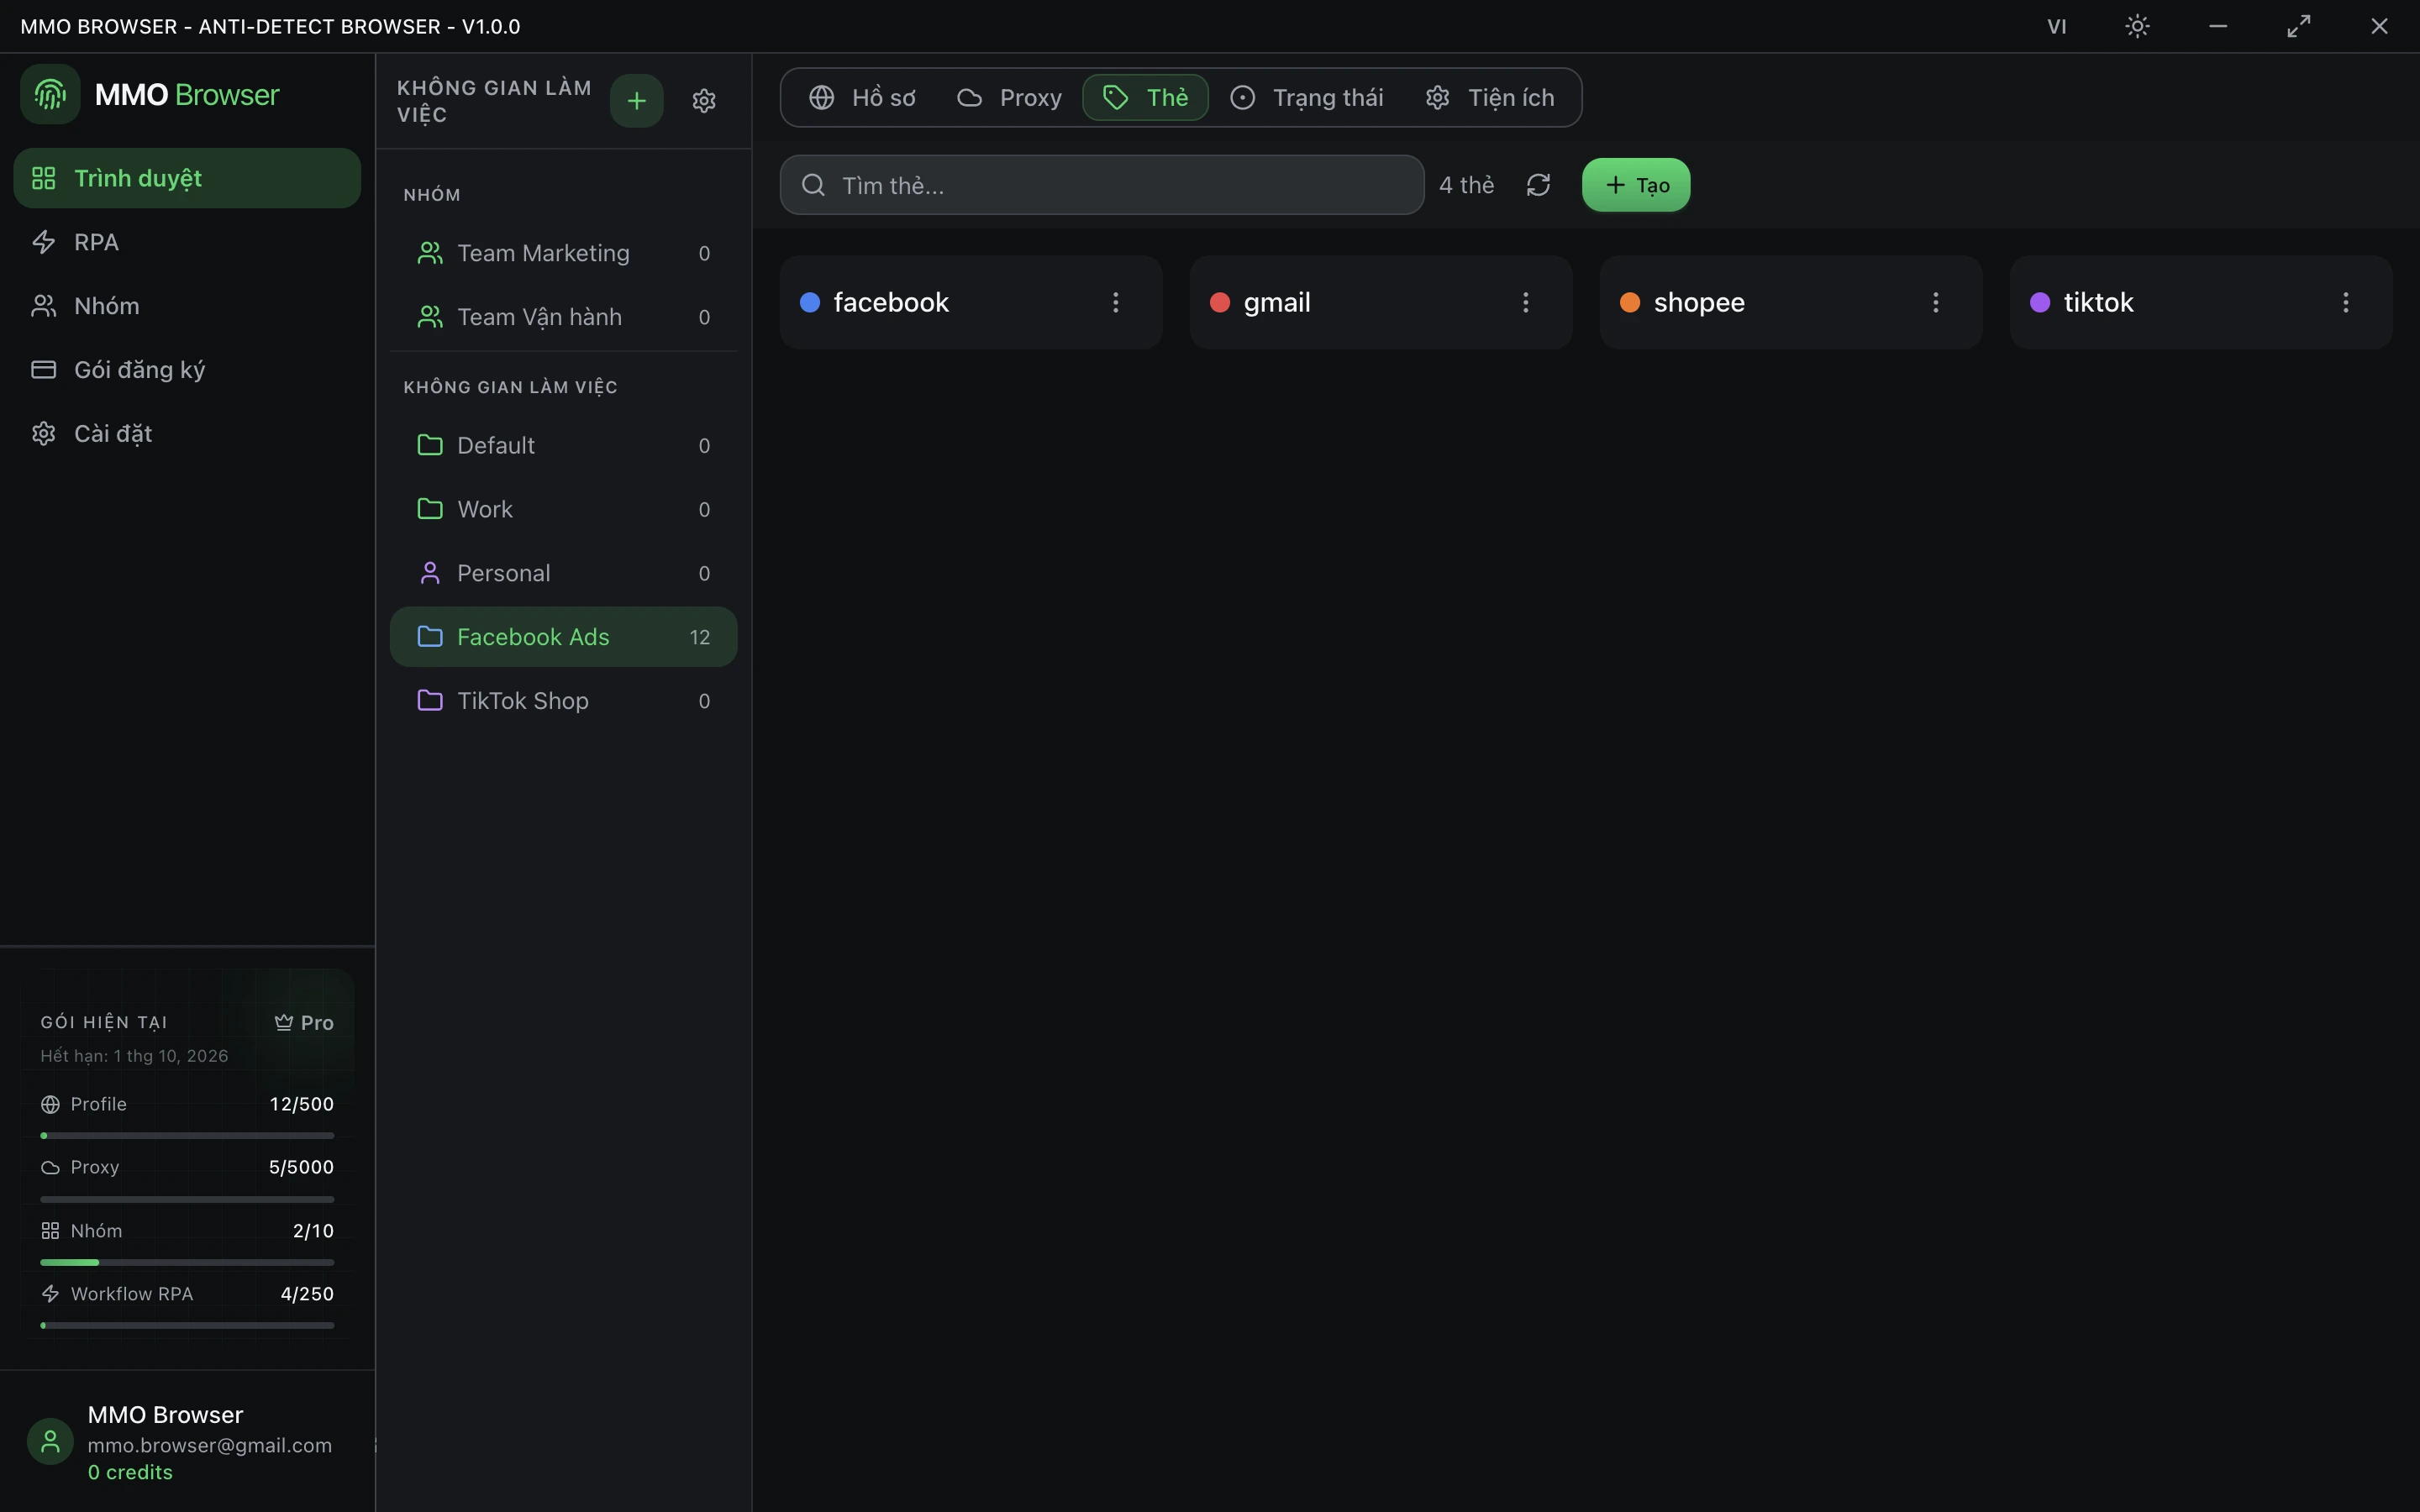
Task: Click the green Tạo button
Action: coord(1636,185)
